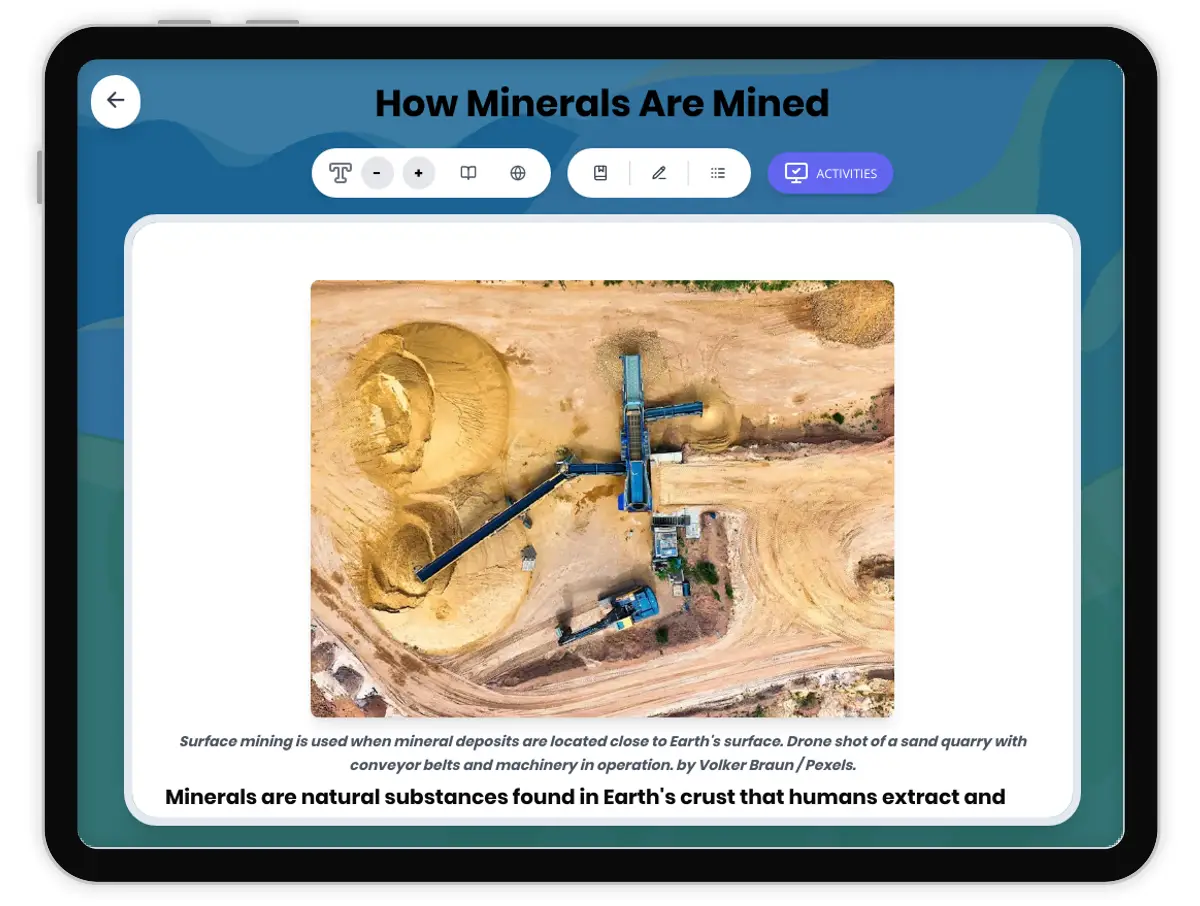Click the globe language icon

tap(518, 173)
